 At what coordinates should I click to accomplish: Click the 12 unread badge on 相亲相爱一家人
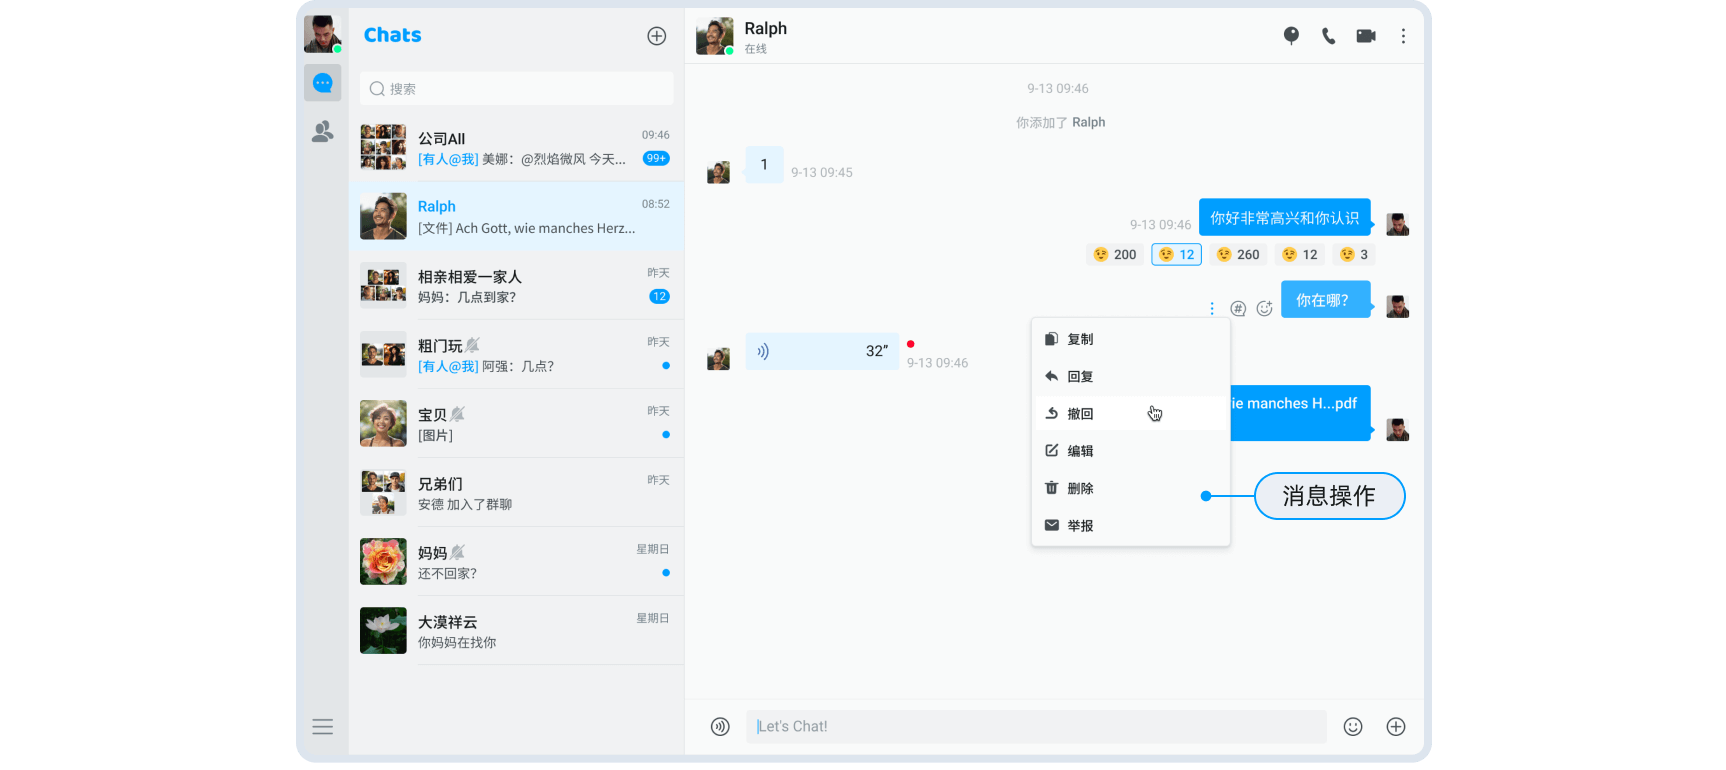pos(659,296)
